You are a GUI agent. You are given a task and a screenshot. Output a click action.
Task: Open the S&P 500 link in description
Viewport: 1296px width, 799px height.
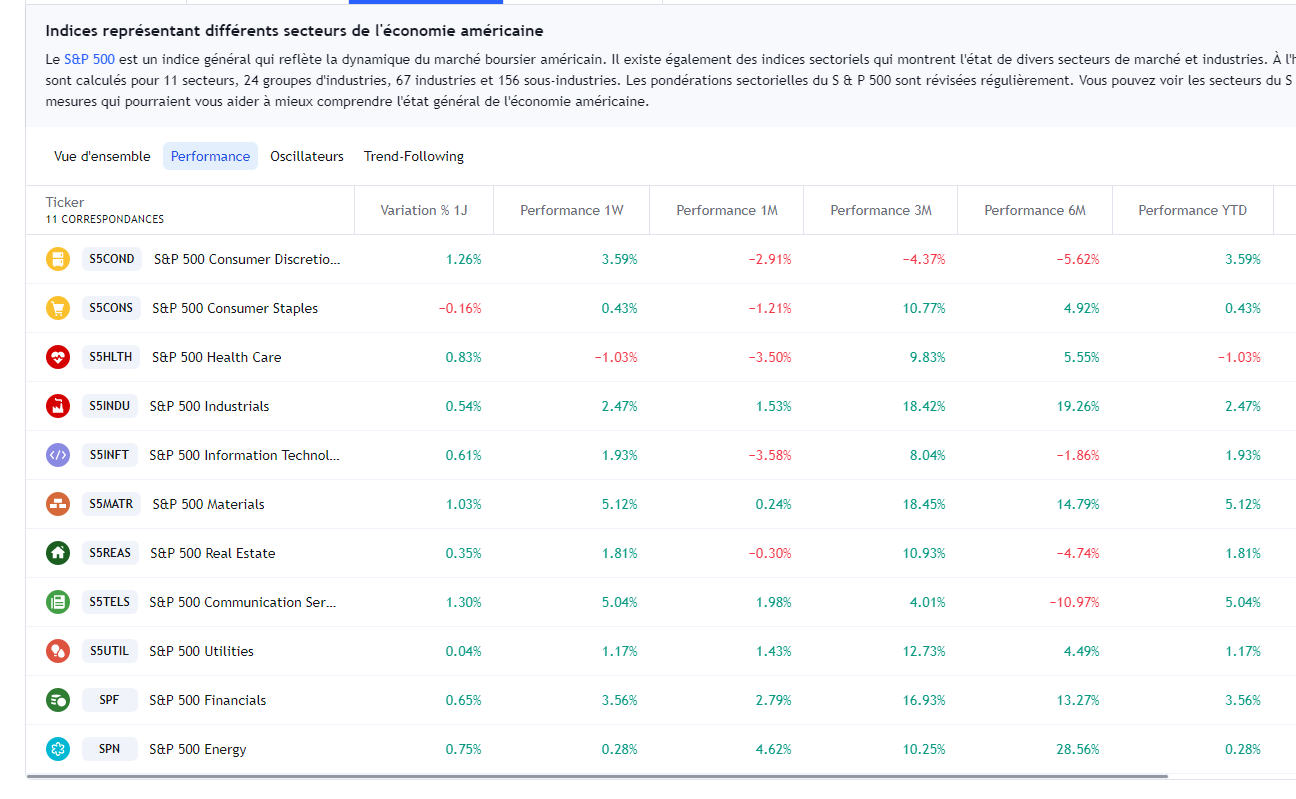[82, 60]
